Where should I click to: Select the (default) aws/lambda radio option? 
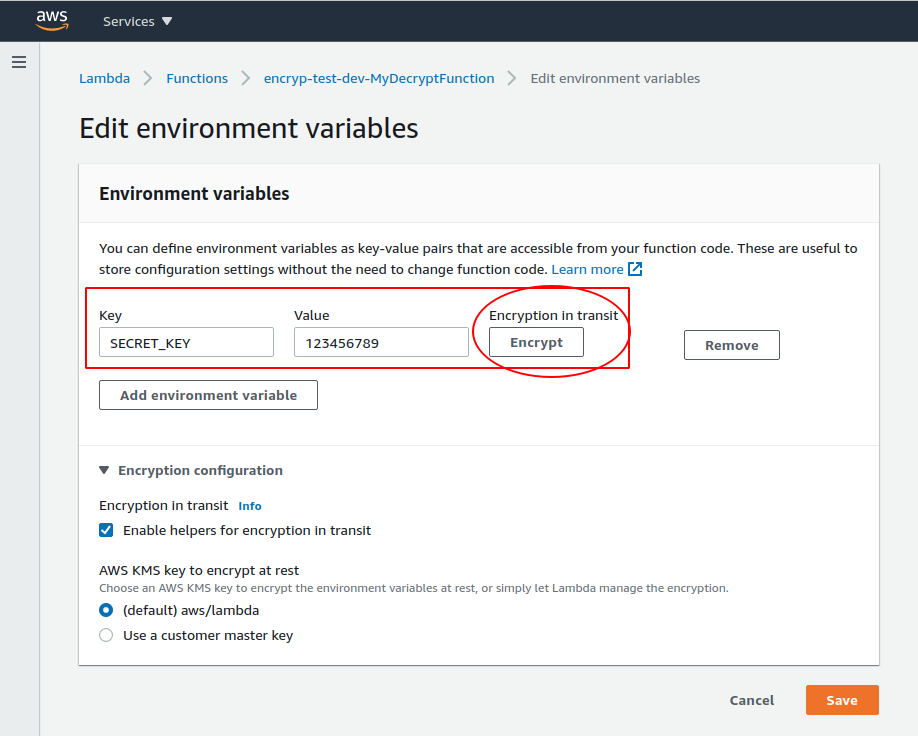[106, 610]
